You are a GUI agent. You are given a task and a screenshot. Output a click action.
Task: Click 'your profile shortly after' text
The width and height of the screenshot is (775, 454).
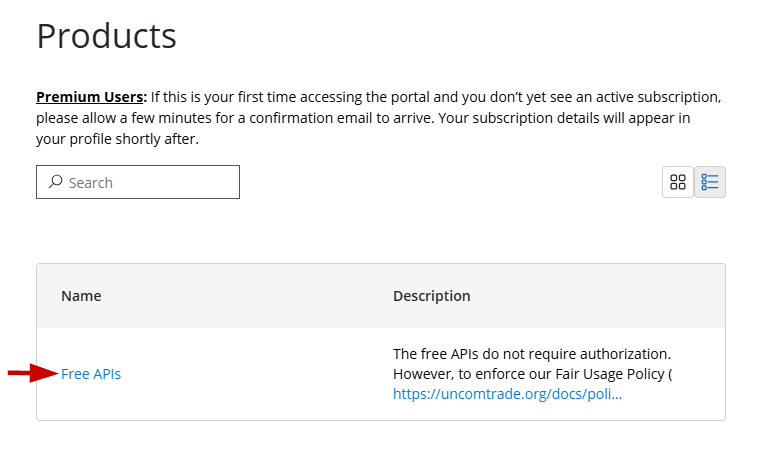pyautogui.click(x=117, y=139)
